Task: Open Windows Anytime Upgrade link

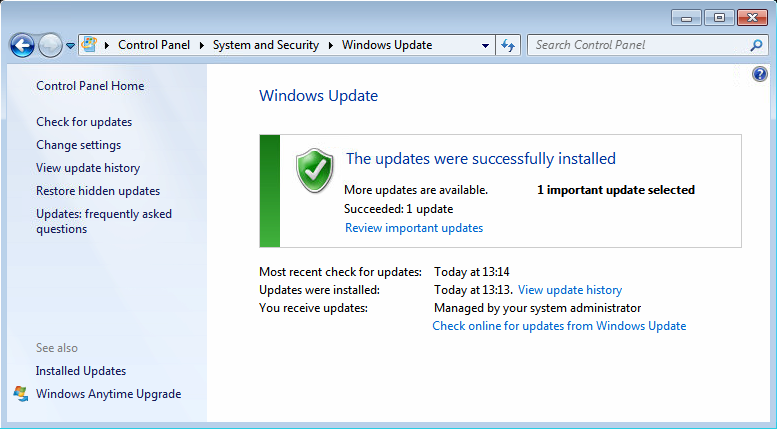Action: click(109, 394)
